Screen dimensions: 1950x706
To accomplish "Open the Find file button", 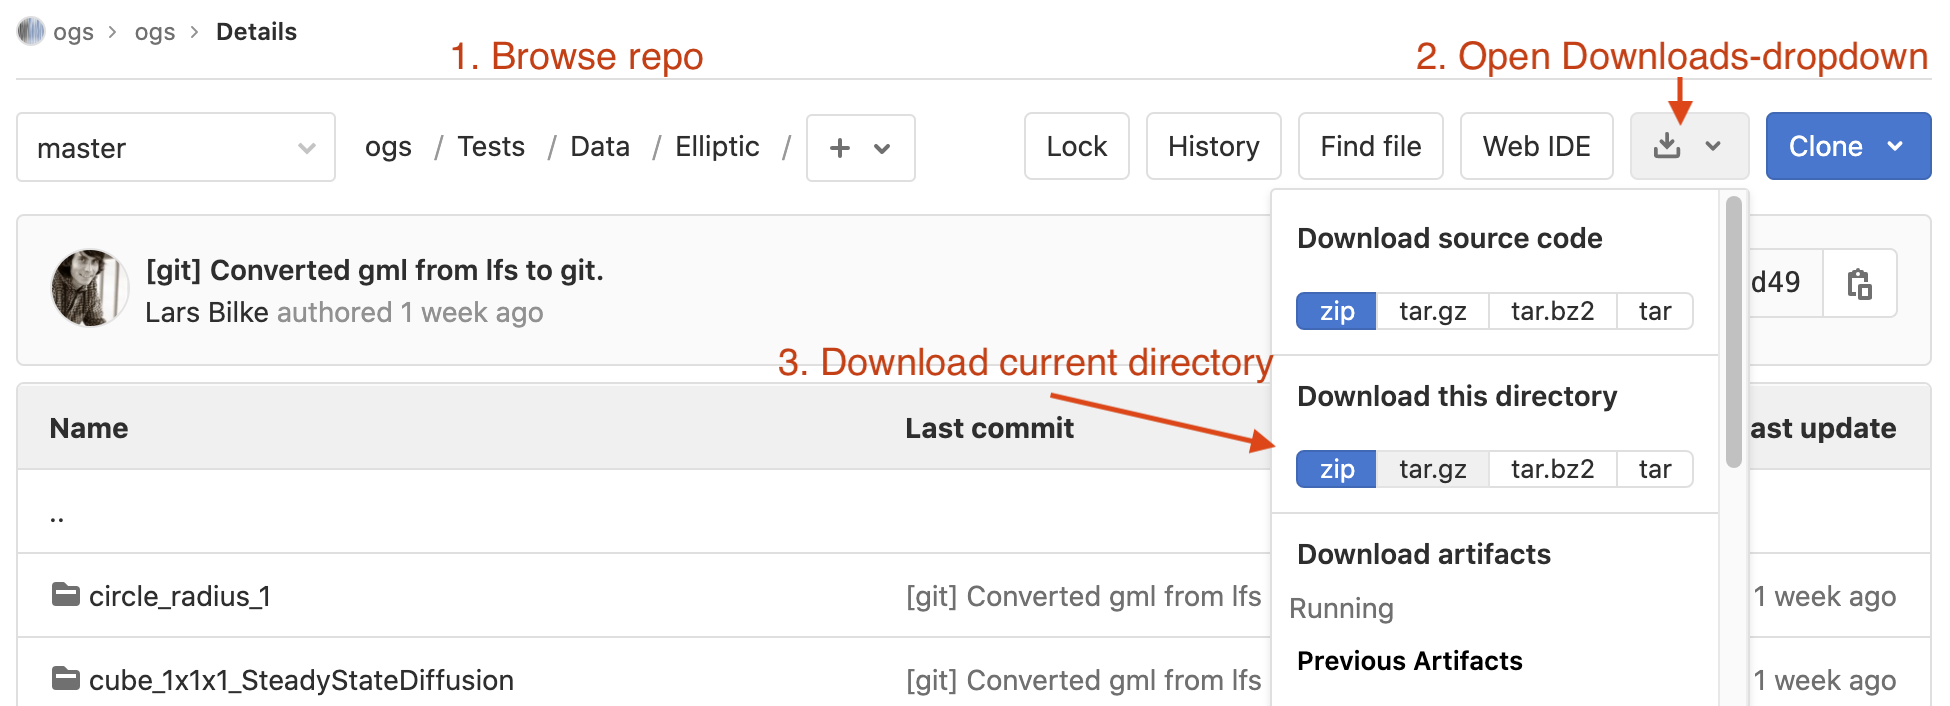I will coord(1370,147).
